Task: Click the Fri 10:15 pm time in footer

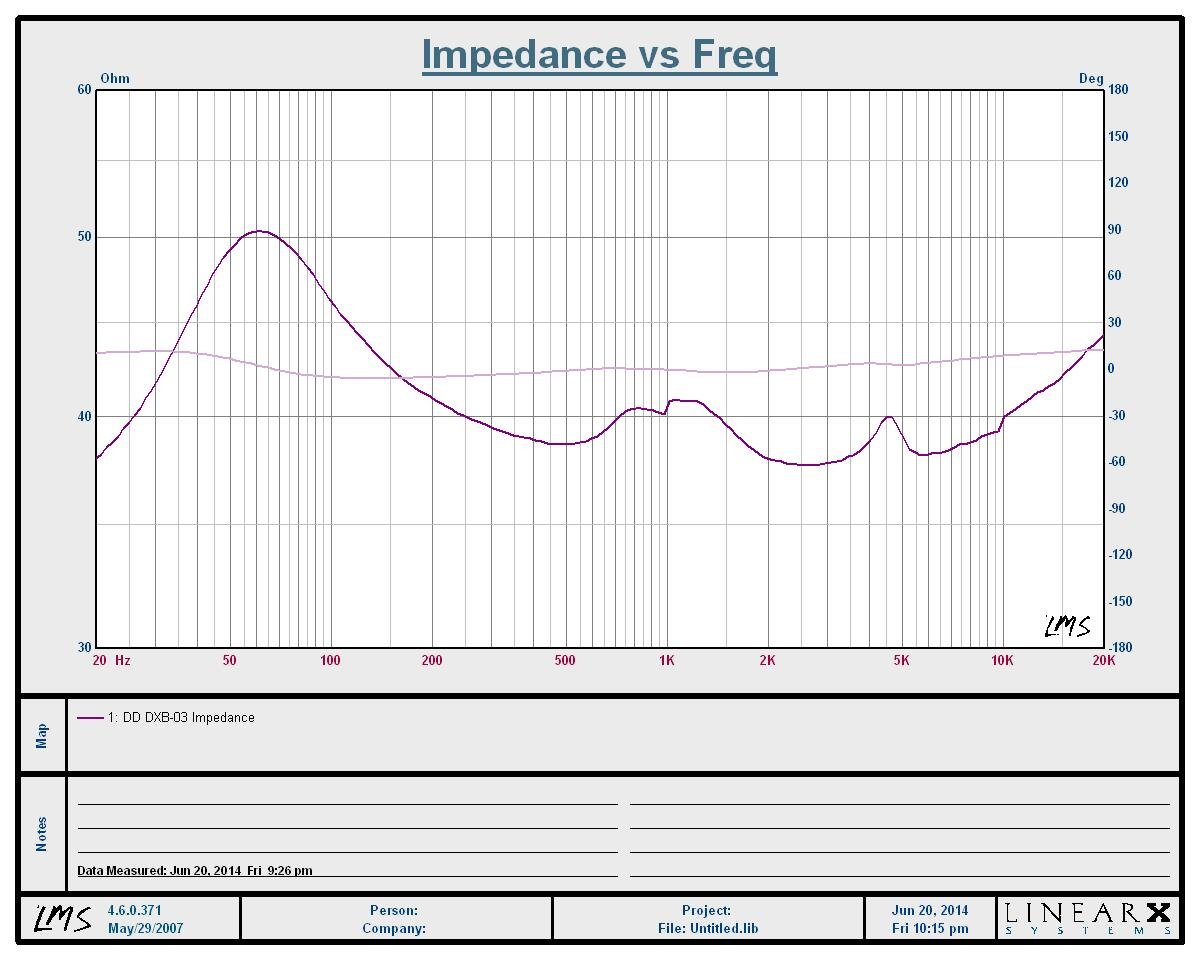Action: pyautogui.click(x=930, y=928)
